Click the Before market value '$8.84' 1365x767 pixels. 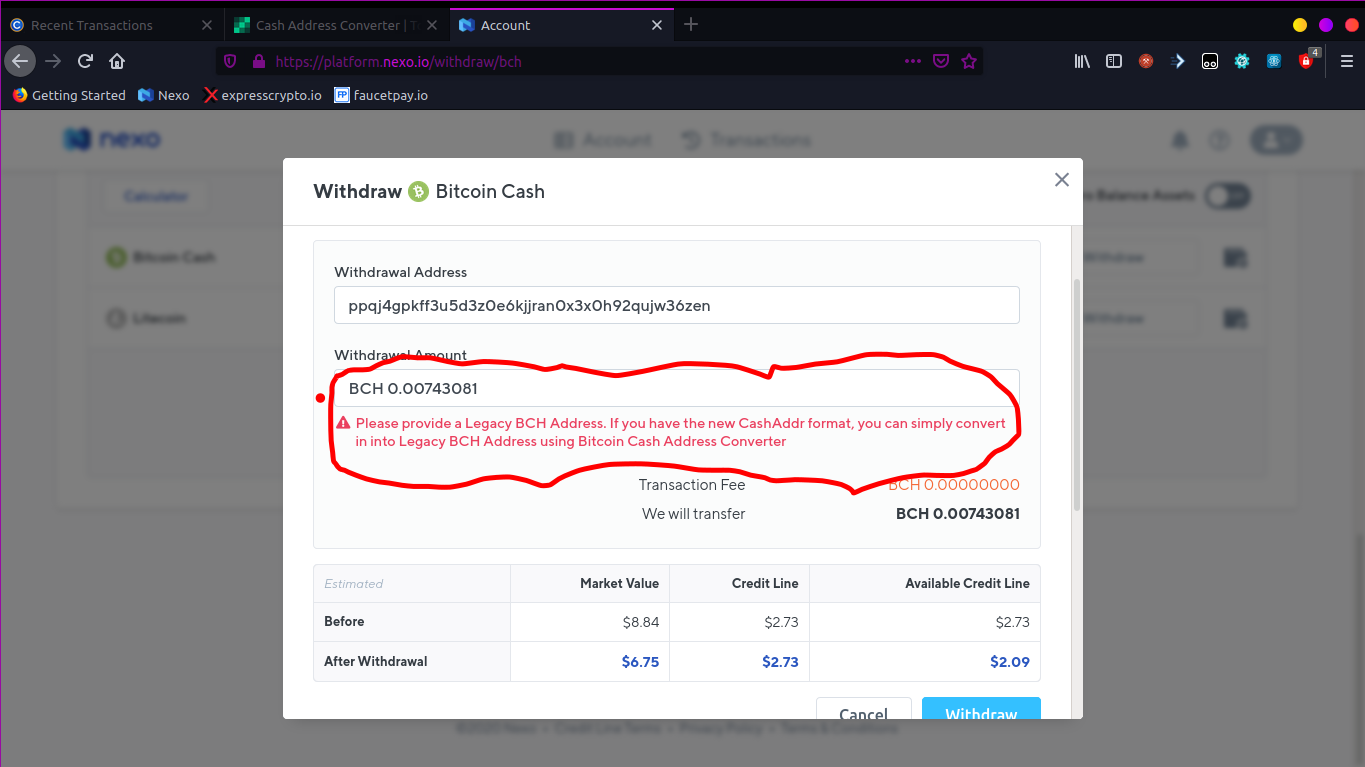(x=640, y=621)
